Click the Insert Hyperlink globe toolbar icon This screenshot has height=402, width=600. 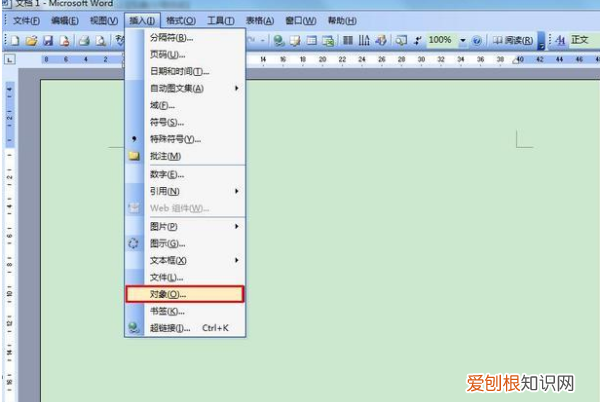(x=279, y=41)
